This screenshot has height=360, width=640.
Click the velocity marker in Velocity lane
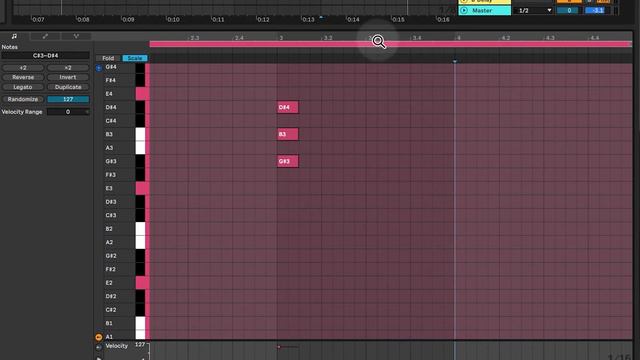point(279,347)
